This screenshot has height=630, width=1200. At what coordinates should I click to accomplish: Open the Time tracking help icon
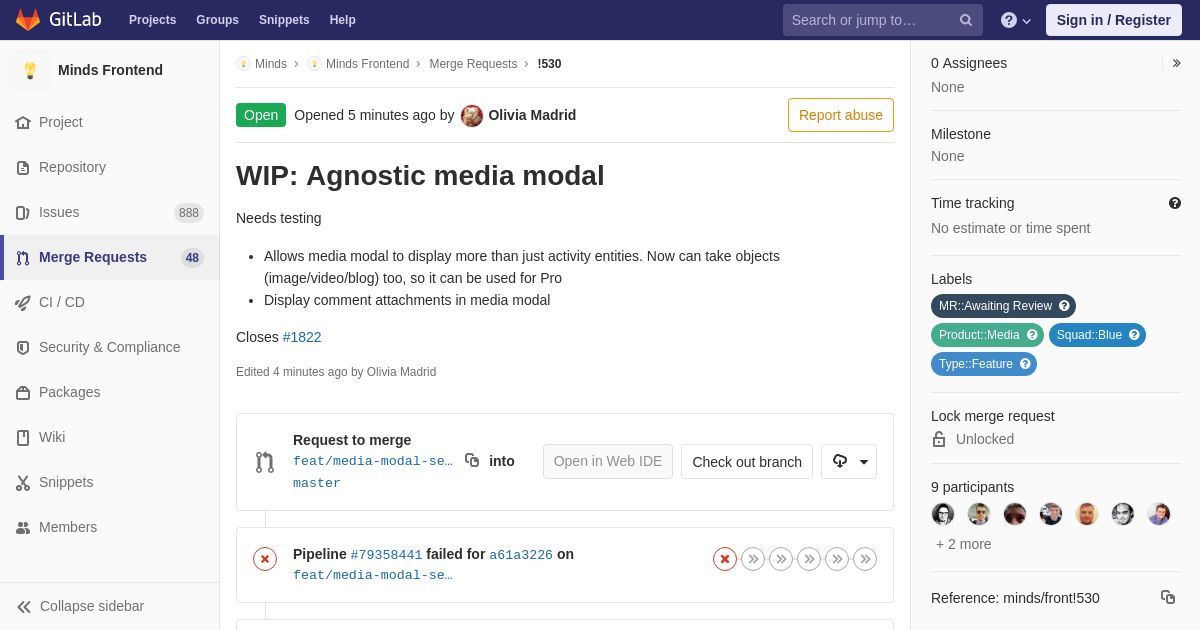point(1175,203)
